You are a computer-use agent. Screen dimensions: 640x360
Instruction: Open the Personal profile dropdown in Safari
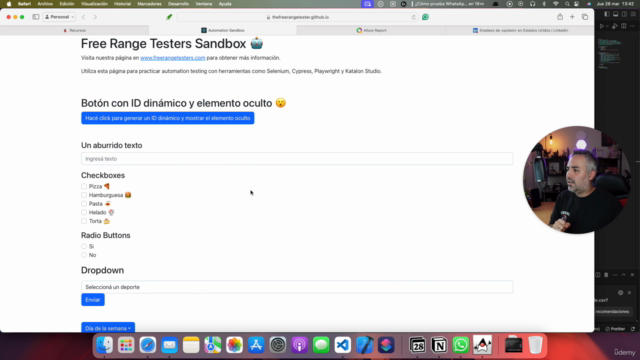pyautogui.click(x=60, y=17)
